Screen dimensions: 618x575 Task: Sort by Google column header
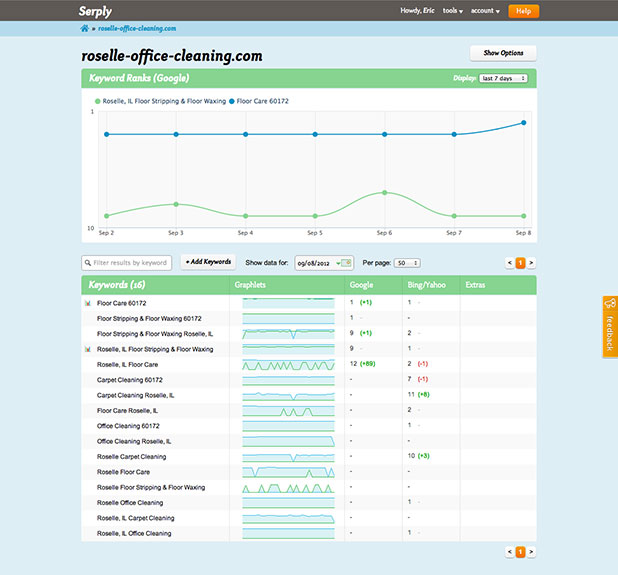(x=361, y=285)
